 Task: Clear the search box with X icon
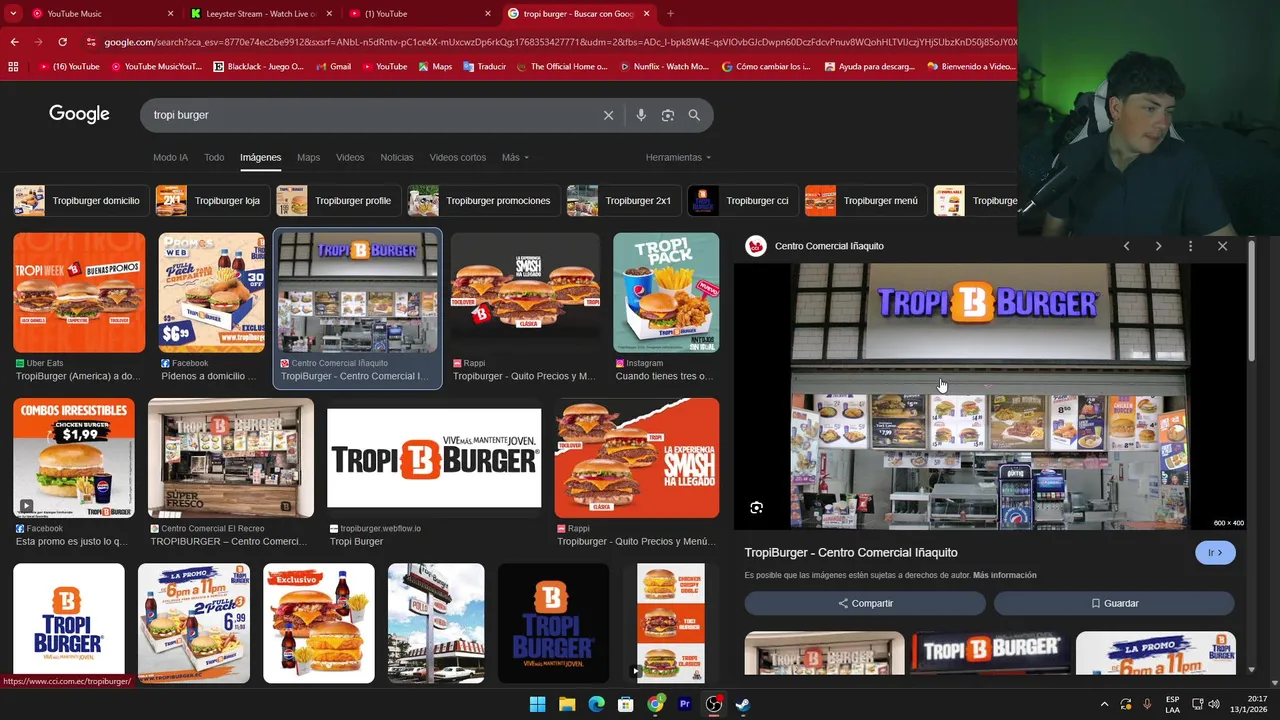pos(608,115)
